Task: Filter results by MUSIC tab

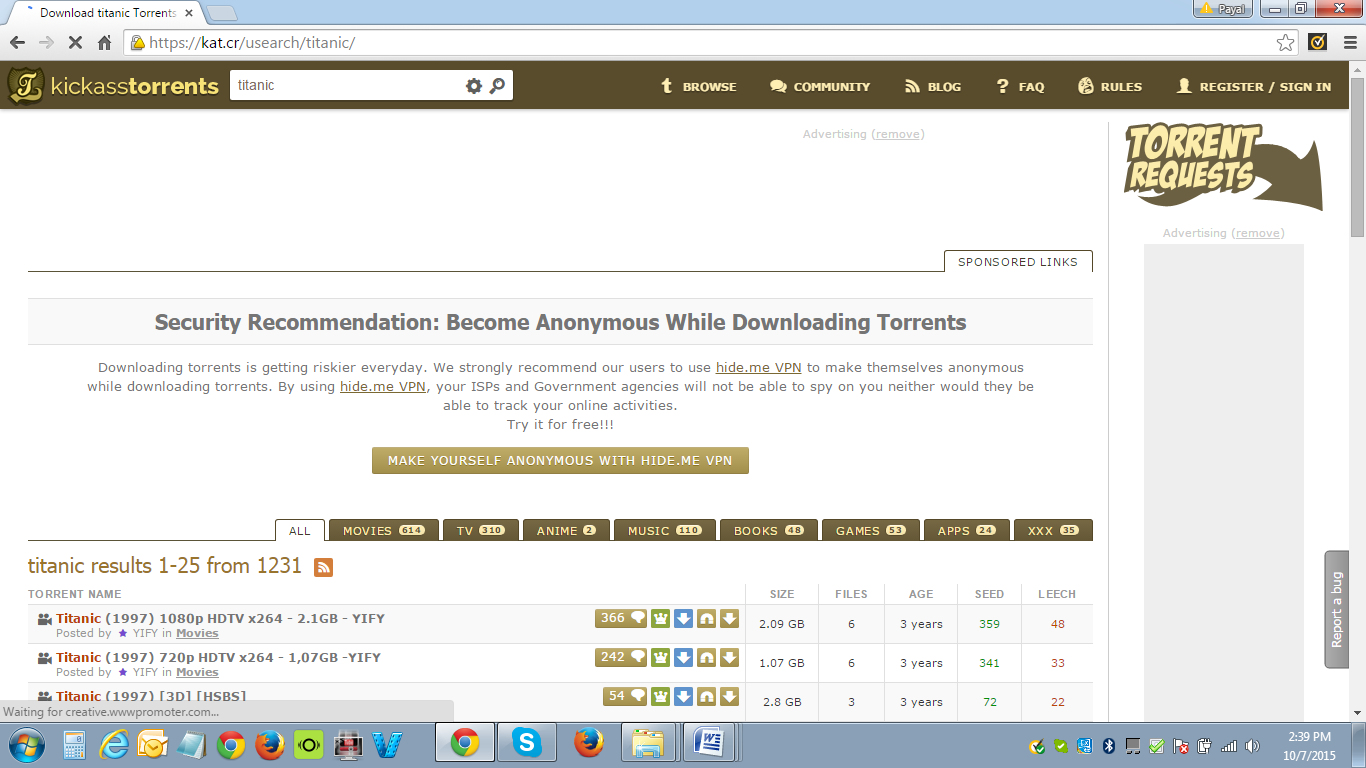Action: [665, 531]
